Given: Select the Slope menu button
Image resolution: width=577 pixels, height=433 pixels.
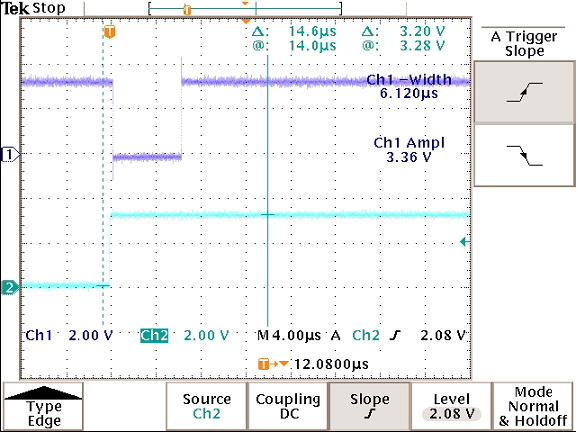Looking at the screenshot, I should point(370,406).
